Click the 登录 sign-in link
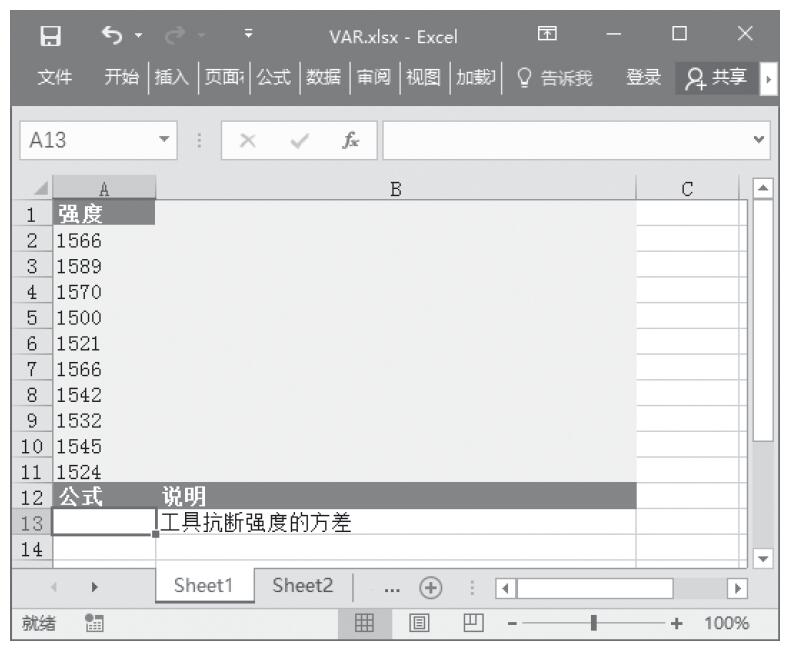Image resolution: width=786 pixels, height=649 pixels. 643,78
